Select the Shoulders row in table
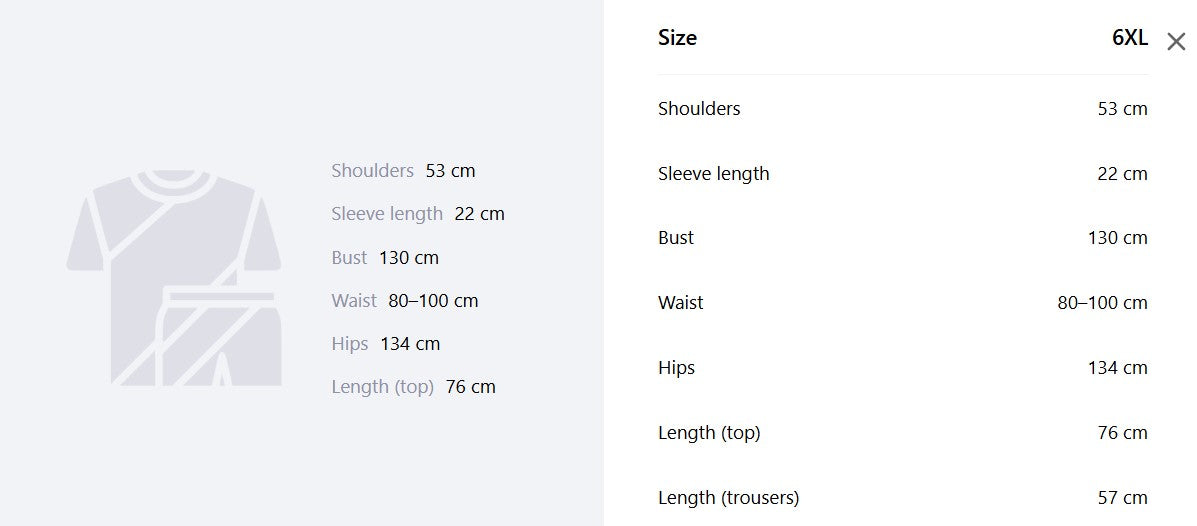Image resolution: width=1197 pixels, height=526 pixels. pyautogui.click(x=903, y=108)
